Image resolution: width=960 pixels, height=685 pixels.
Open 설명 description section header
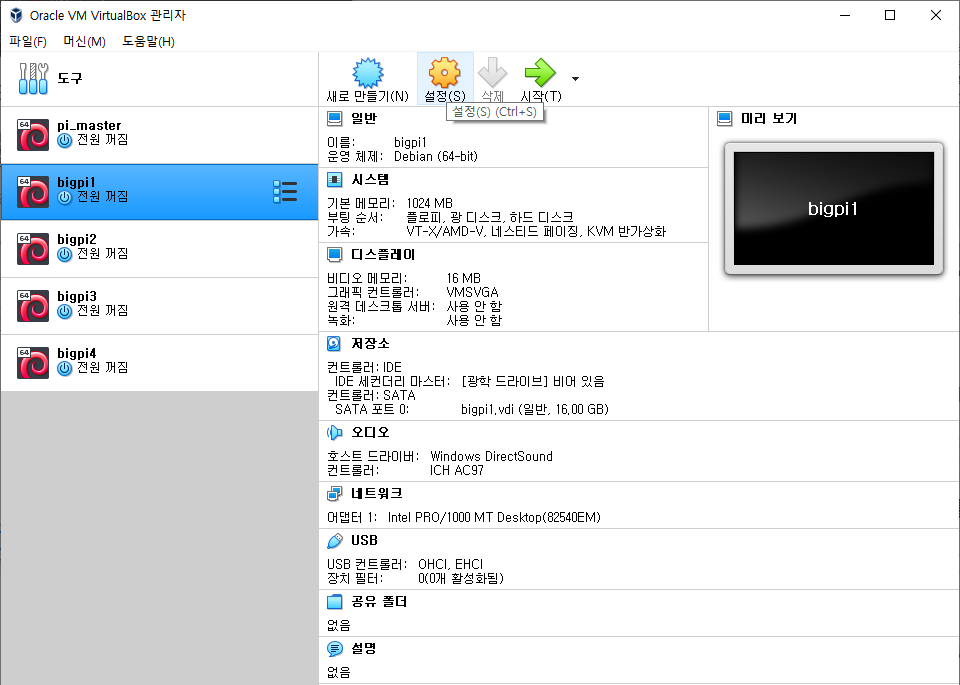click(x=364, y=648)
